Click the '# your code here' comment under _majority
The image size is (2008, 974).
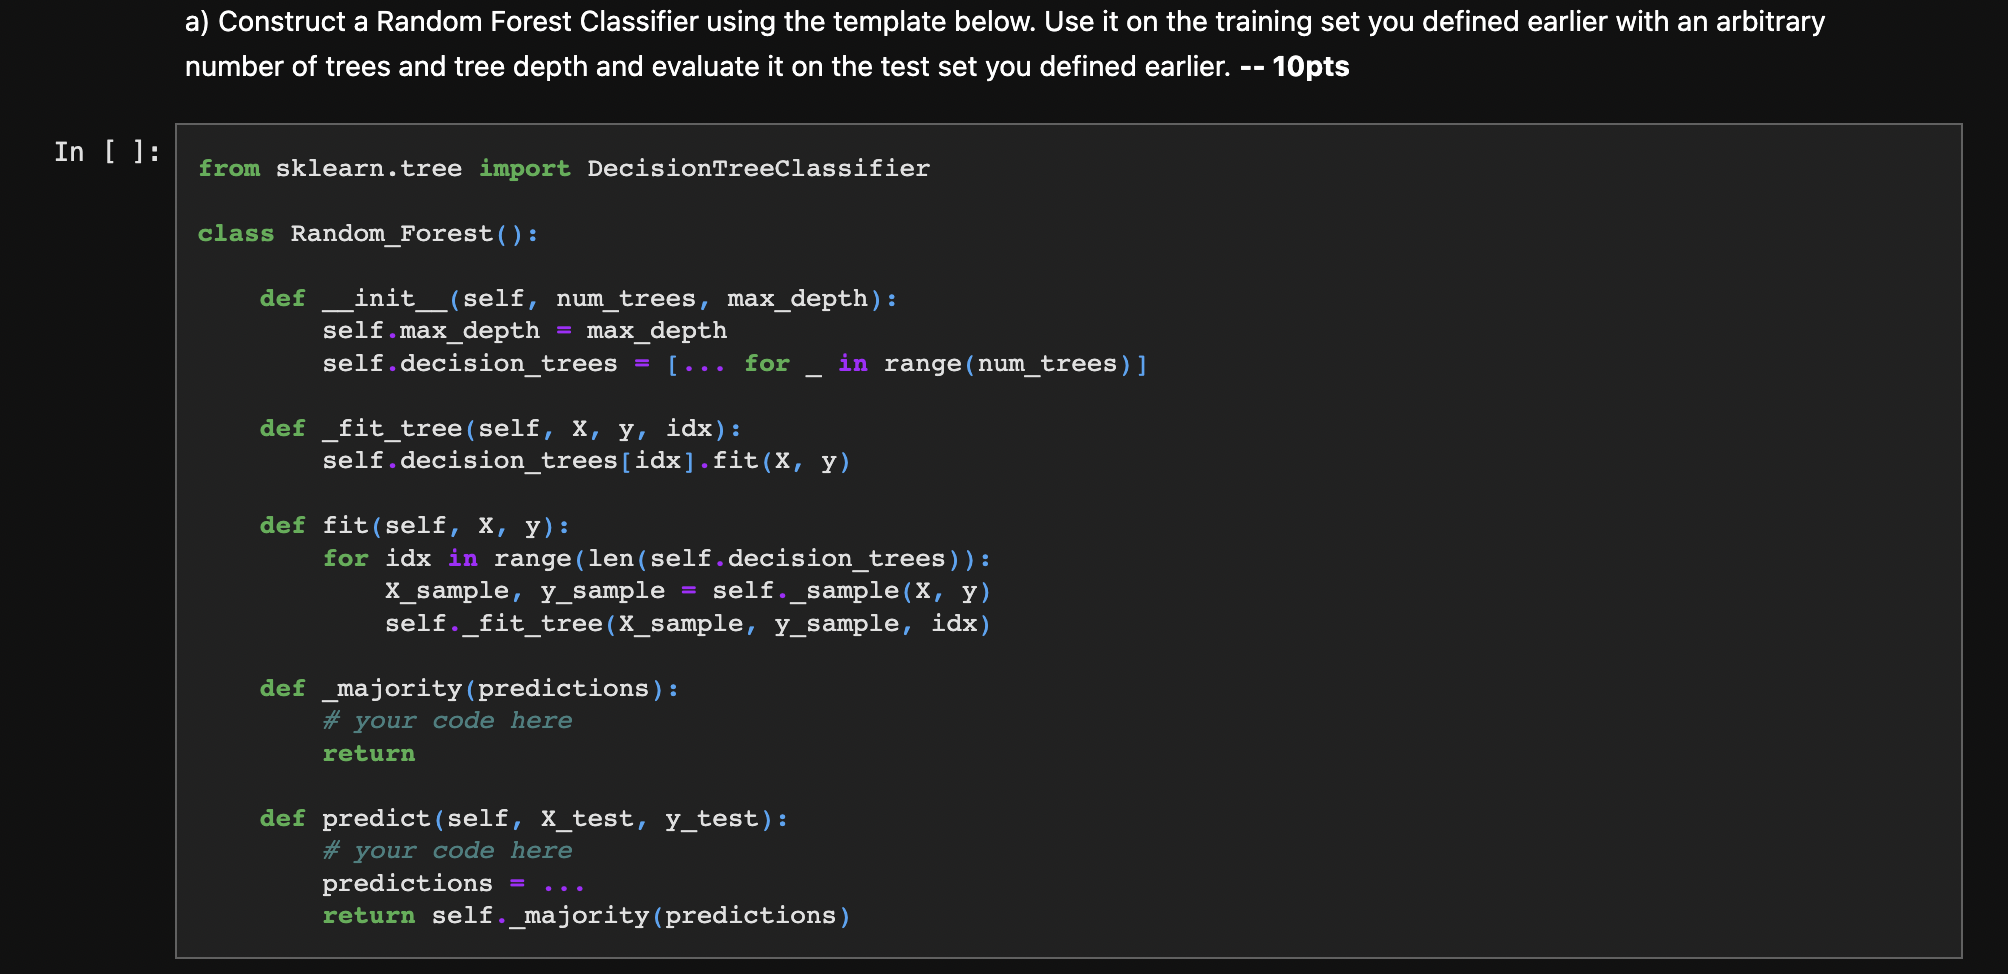448,719
